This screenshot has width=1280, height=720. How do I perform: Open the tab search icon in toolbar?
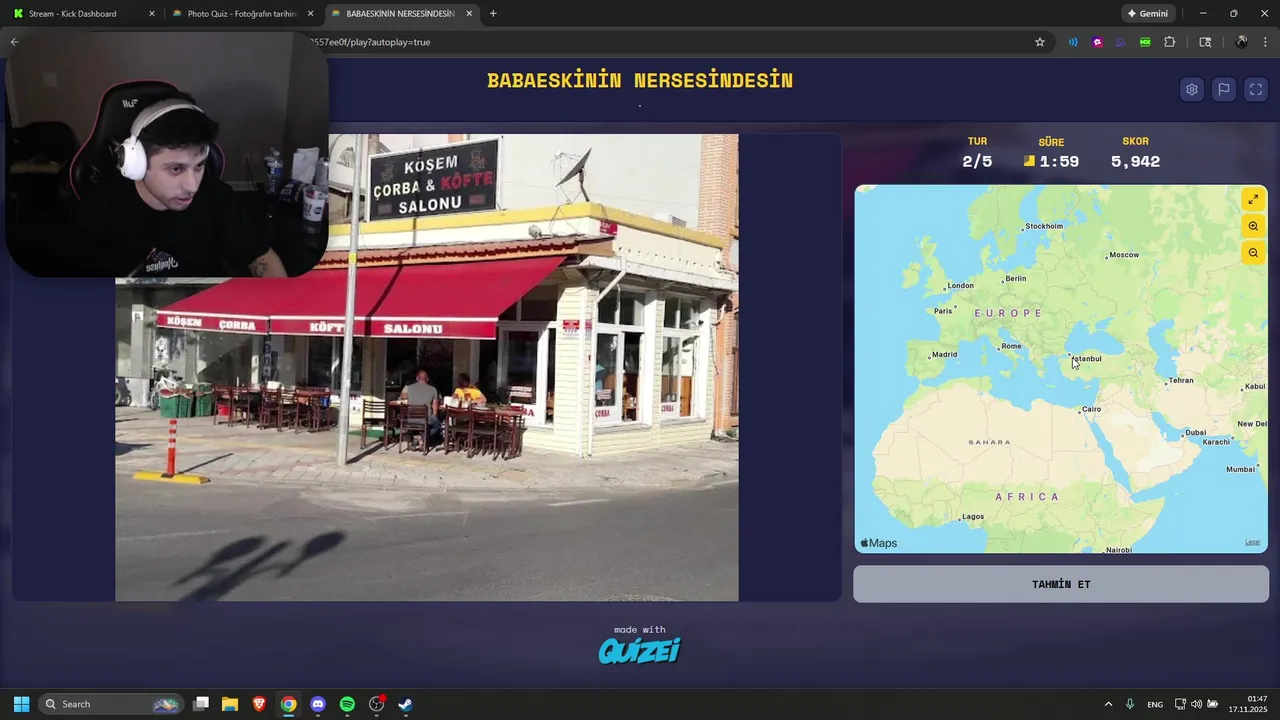(1205, 42)
